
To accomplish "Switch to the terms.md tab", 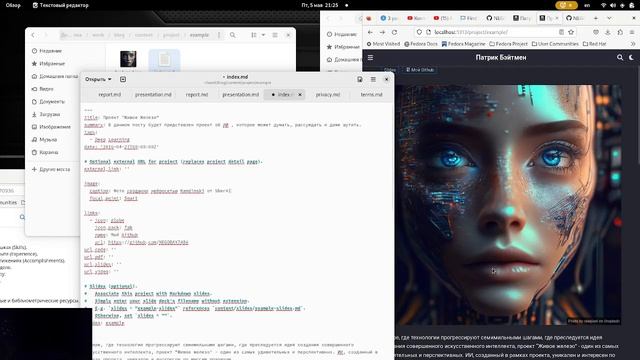I will point(371,94).
